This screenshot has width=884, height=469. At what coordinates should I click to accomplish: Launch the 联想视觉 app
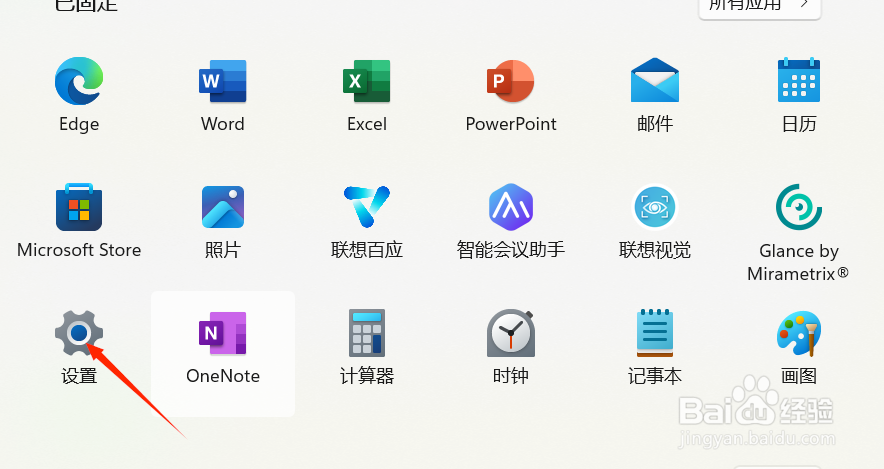click(655, 207)
